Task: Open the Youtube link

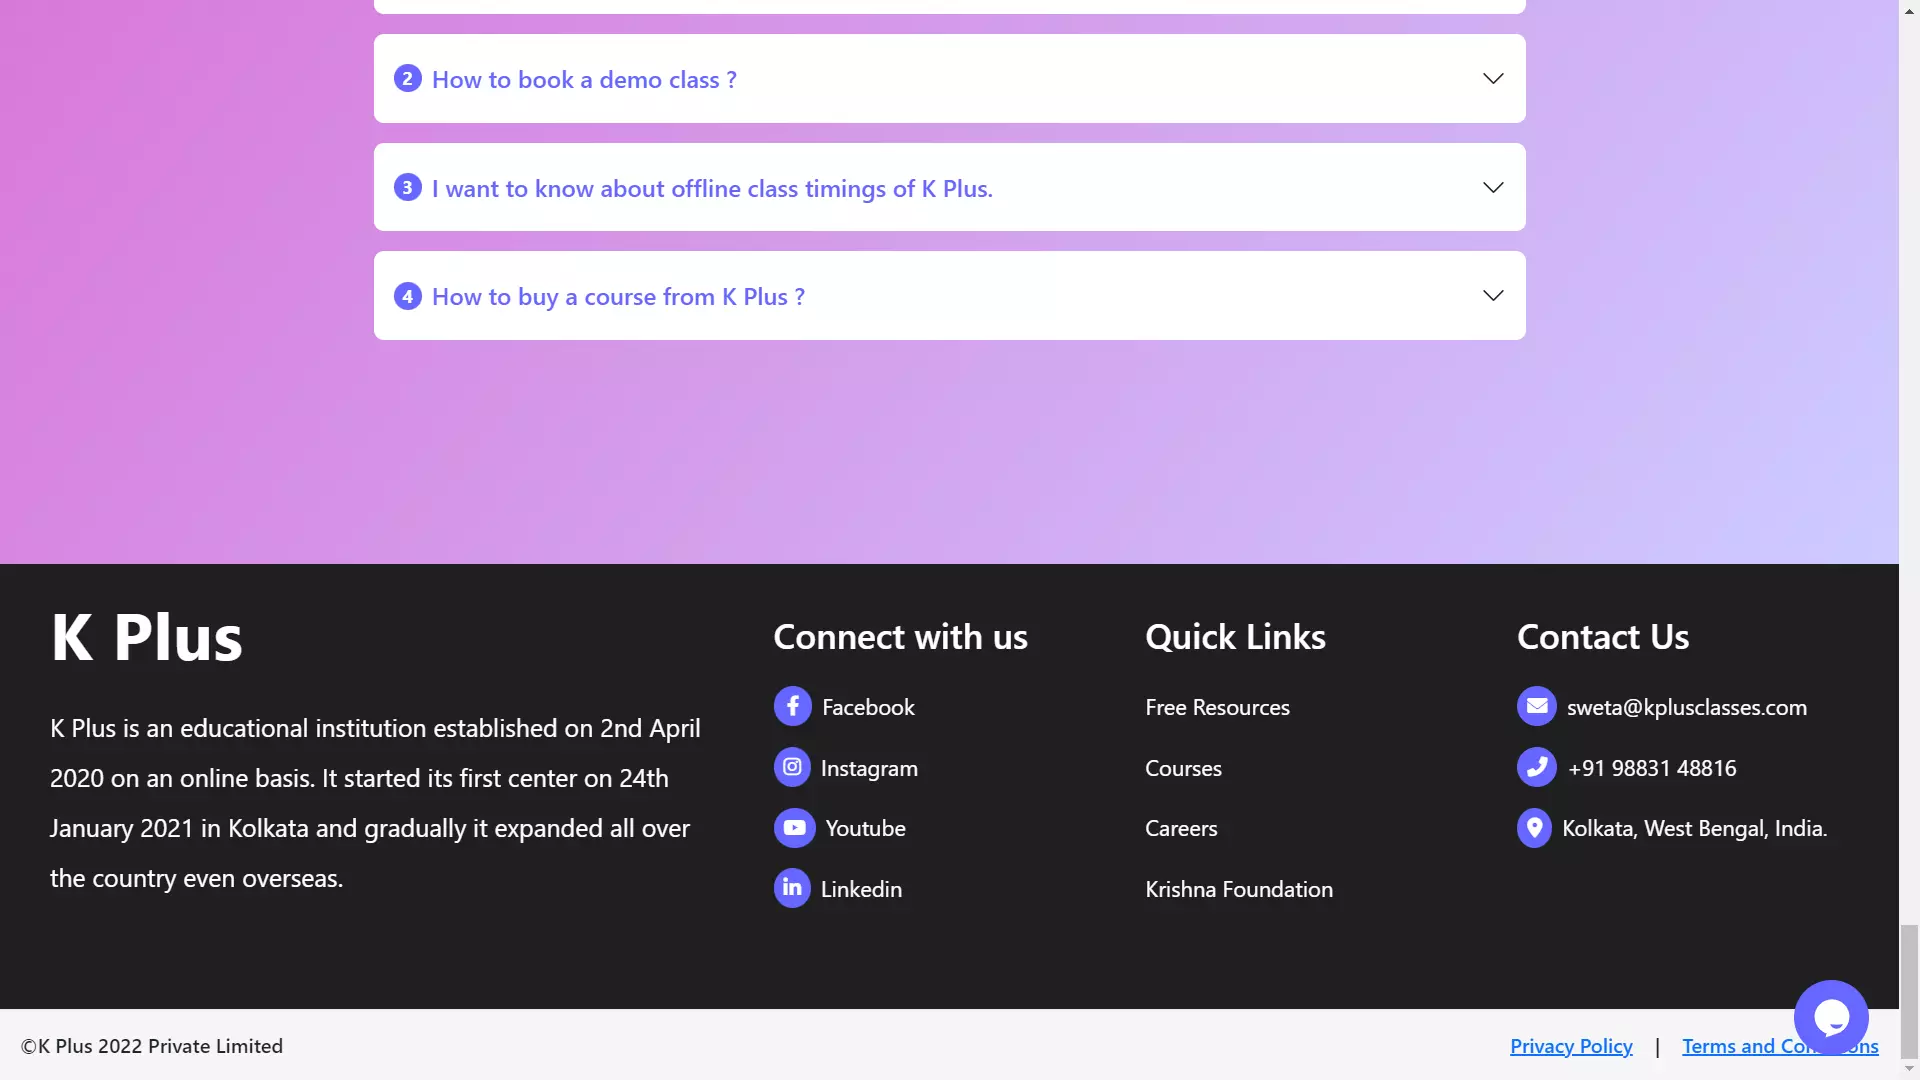Action: (865, 828)
